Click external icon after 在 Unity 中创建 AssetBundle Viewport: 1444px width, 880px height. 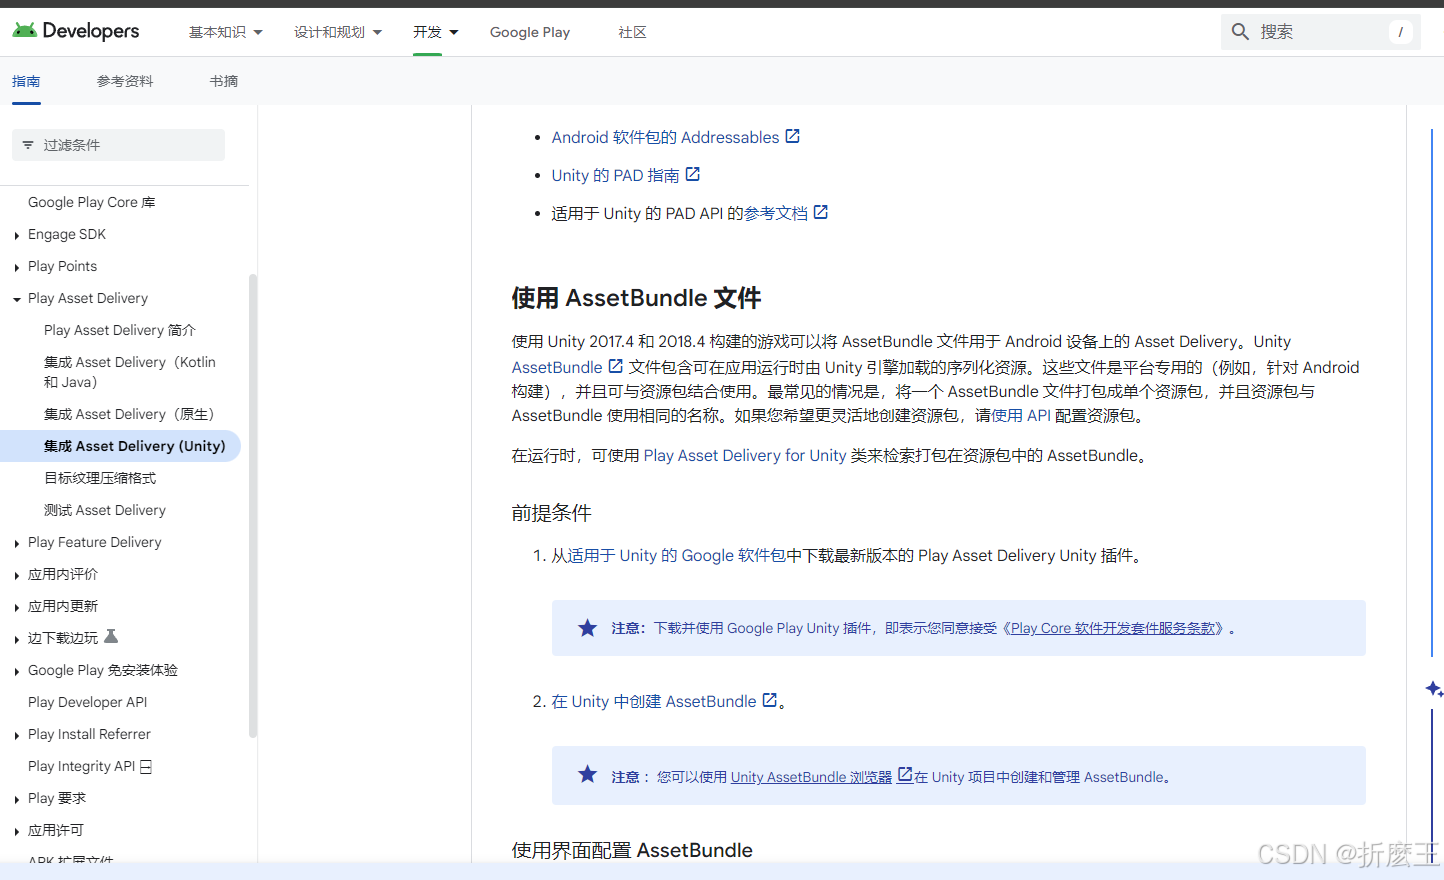(770, 700)
